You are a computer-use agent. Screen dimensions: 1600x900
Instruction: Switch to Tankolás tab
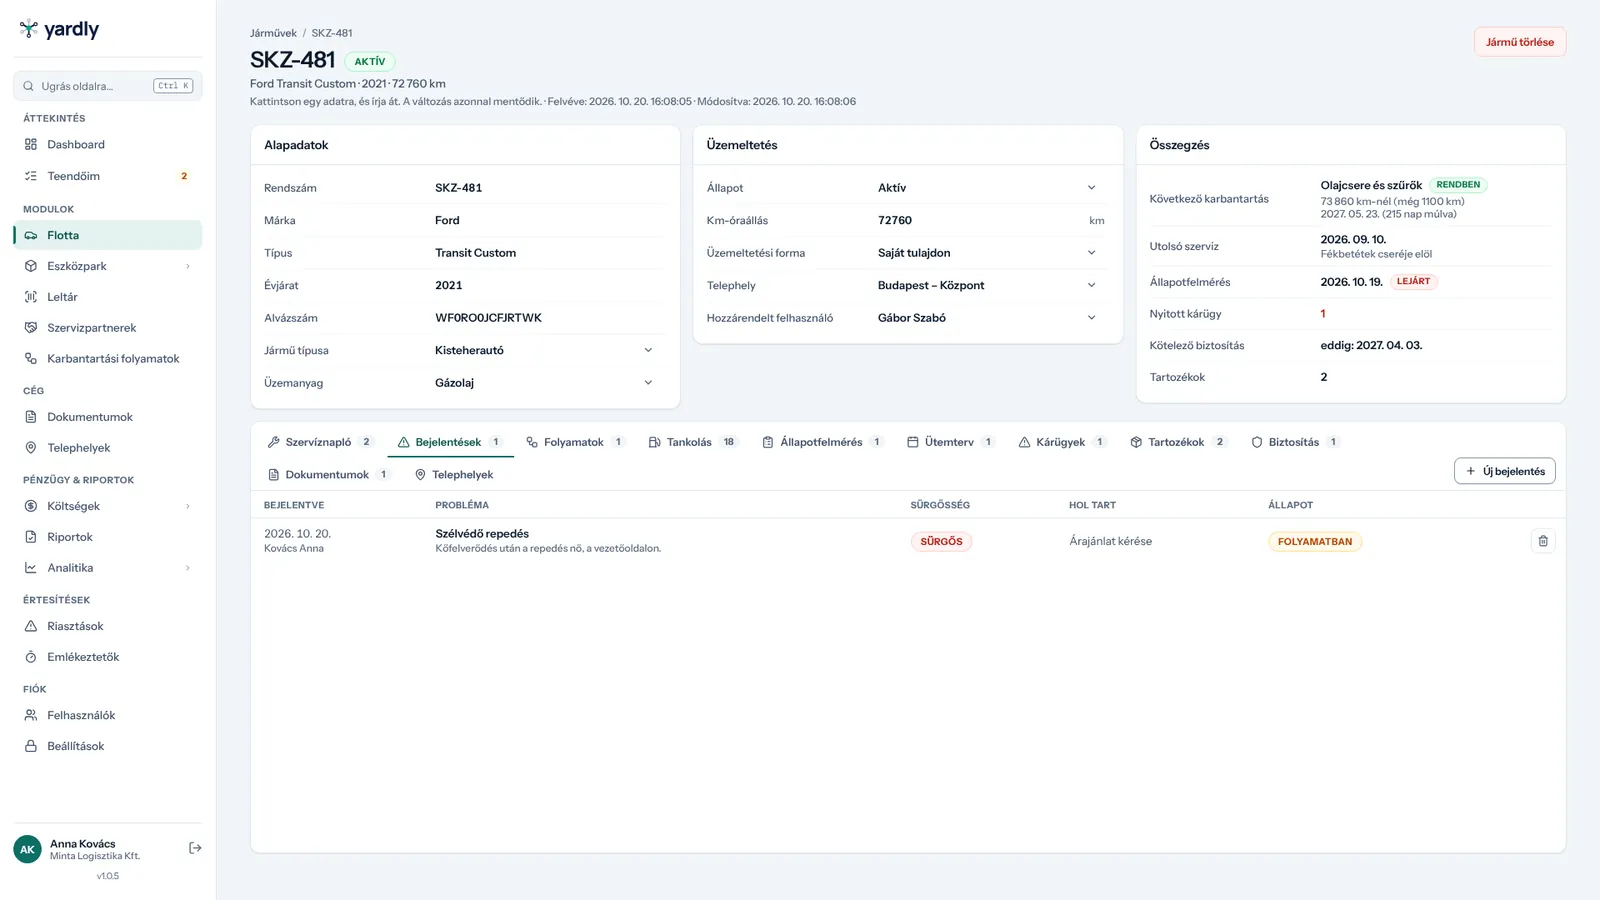[692, 442]
